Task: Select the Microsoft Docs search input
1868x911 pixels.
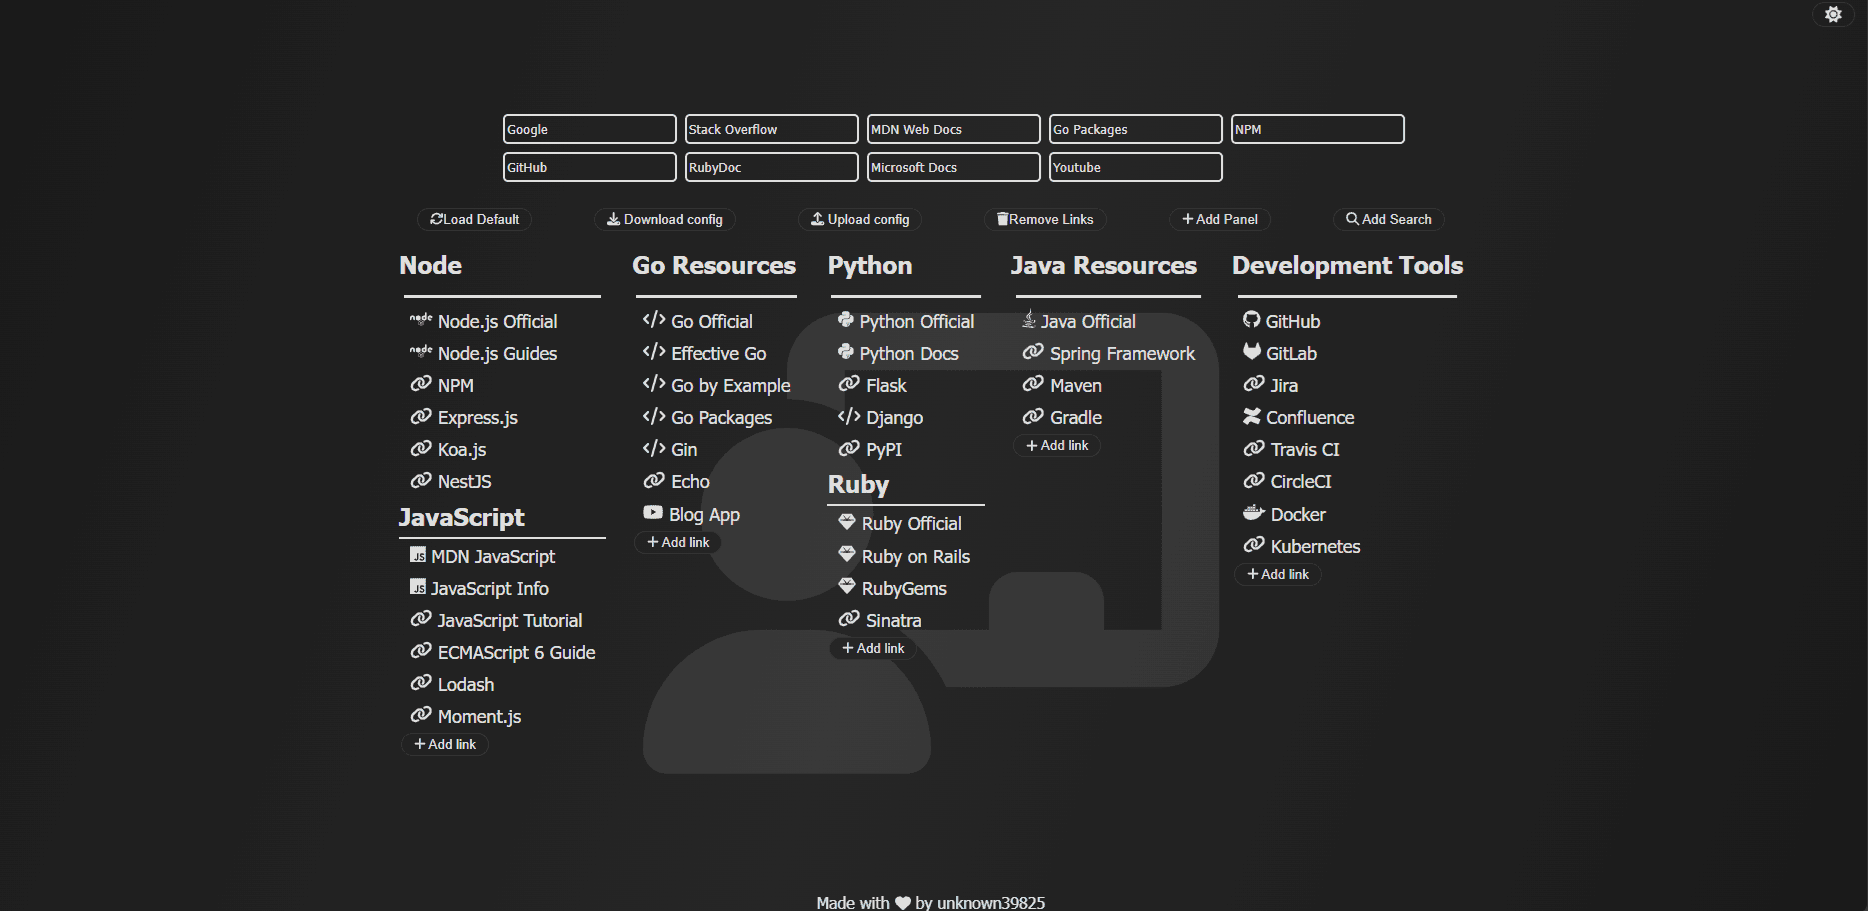Action: (954, 167)
